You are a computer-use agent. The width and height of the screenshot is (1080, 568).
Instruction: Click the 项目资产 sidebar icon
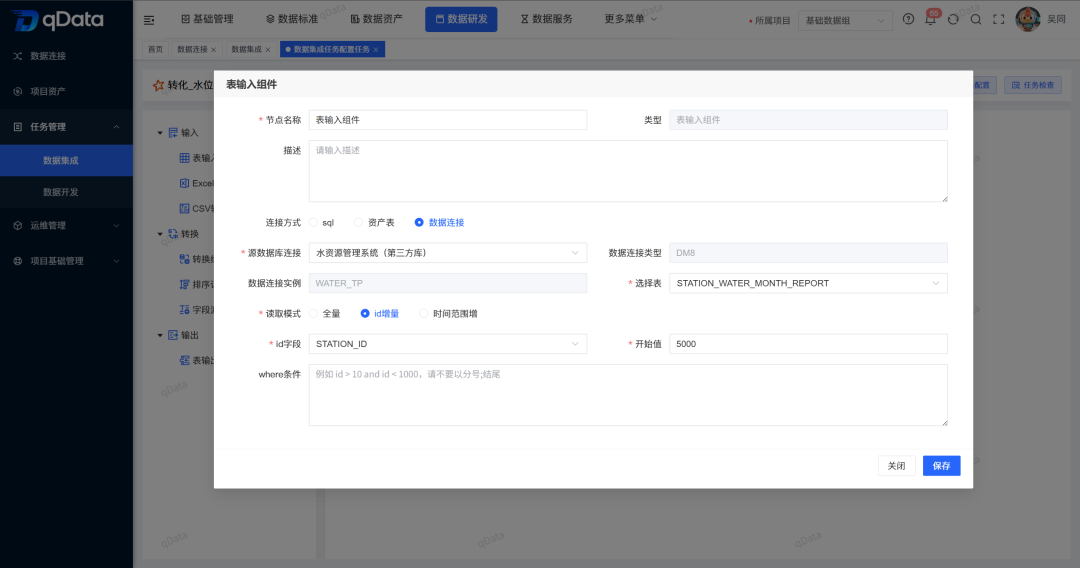coord(18,91)
